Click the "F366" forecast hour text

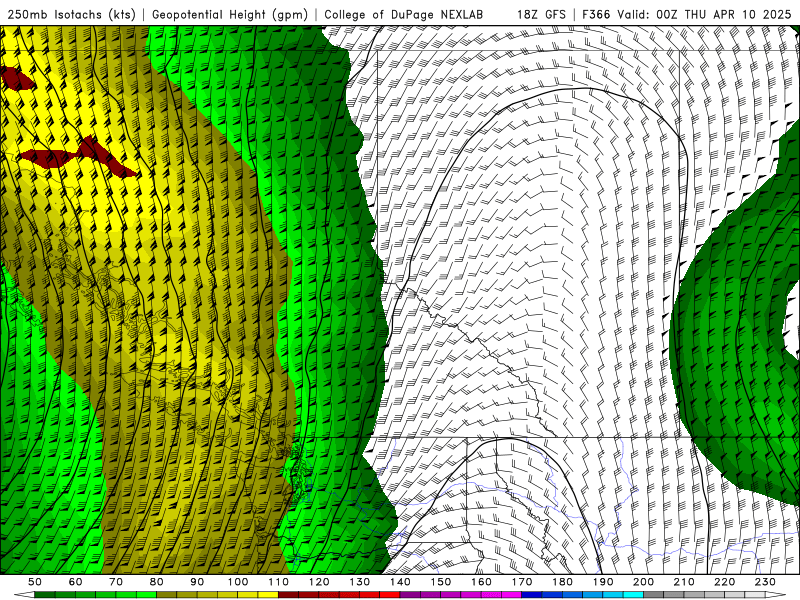[596, 14]
